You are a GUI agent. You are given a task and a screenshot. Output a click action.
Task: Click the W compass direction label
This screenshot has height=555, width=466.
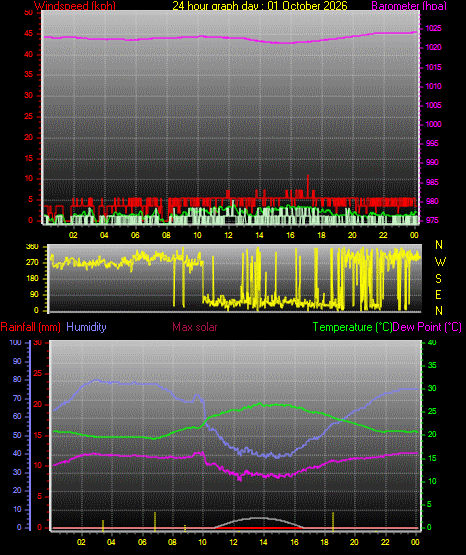click(x=440, y=262)
